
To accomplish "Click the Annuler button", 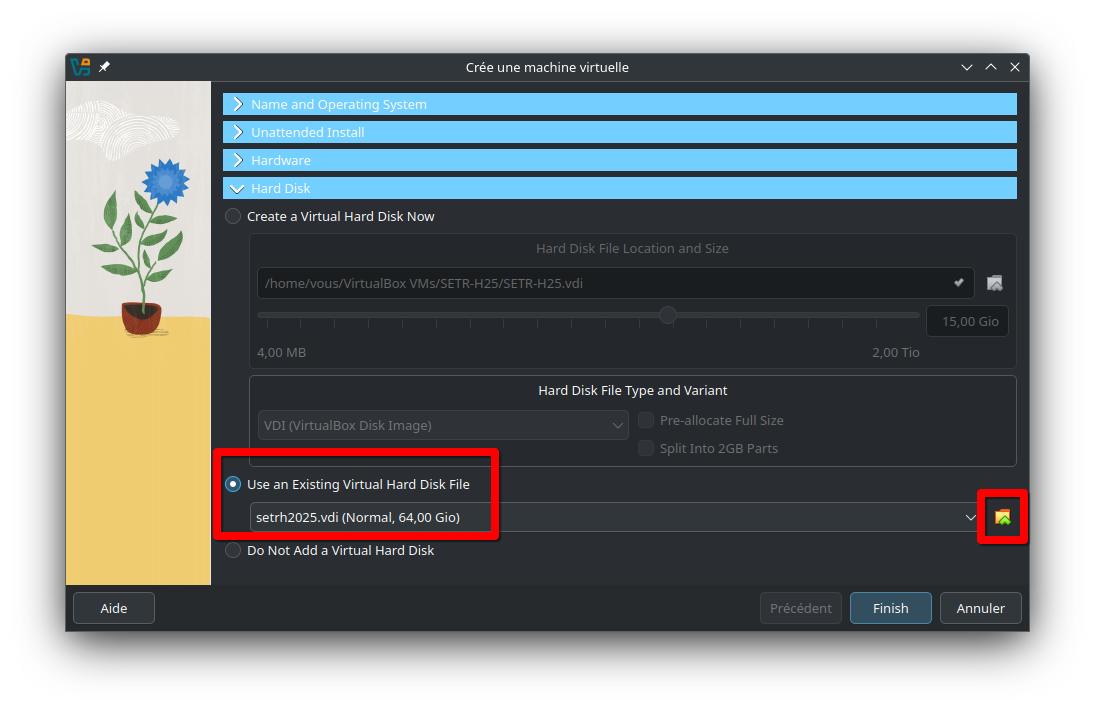I will 980,608.
